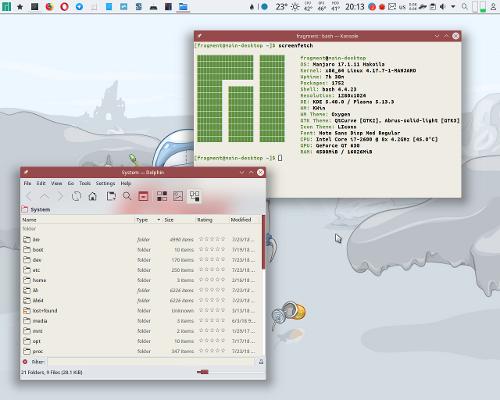
Task: Open the Dolphin search (magnifier) tool
Action: click(x=127, y=196)
